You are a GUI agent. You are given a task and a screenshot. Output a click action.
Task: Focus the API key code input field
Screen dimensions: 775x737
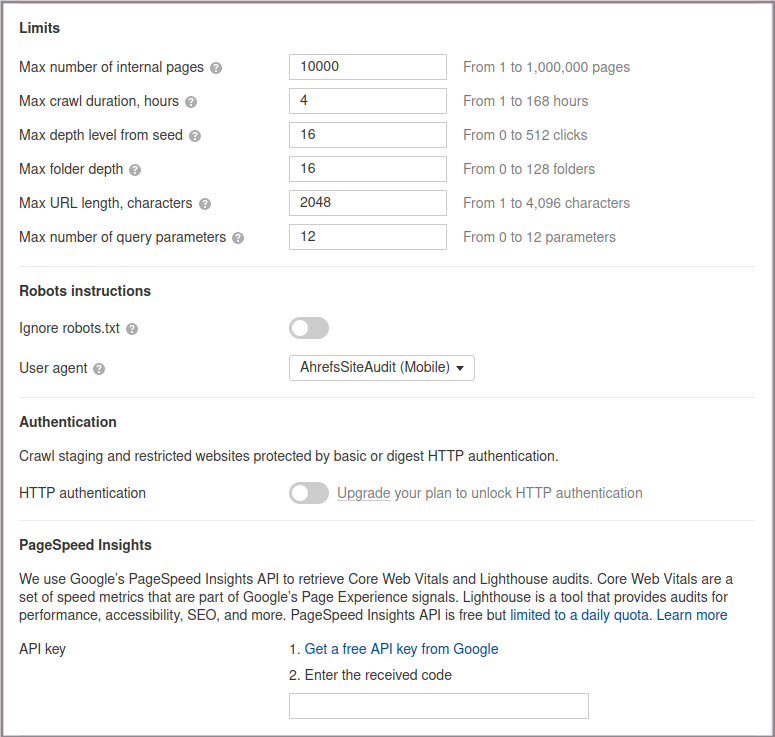[438, 706]
